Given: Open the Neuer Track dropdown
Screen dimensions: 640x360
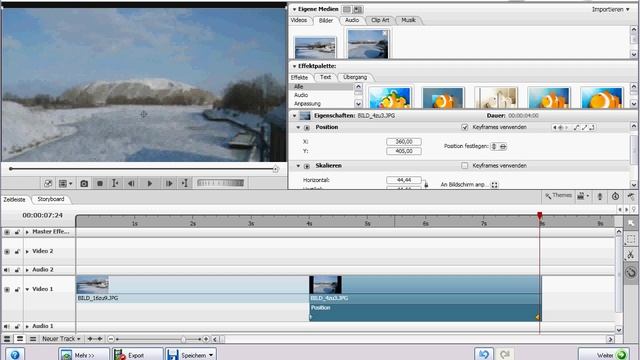Looking at the screenshot, I should click(x=61, y=339).
